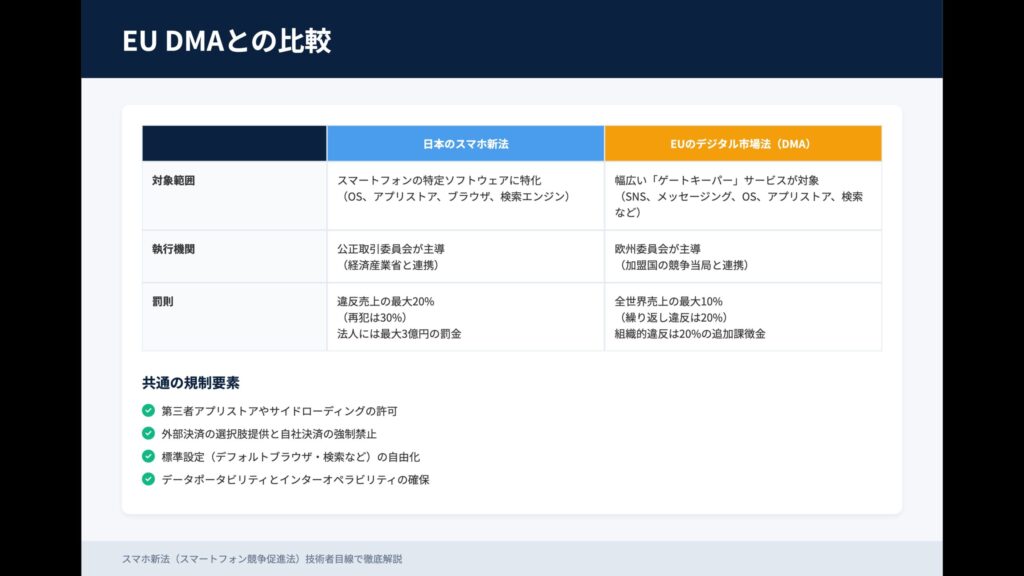Click the green check icon beside データポータビリティ
Viewport: 1024px width, 576px height.
coord(148,479)
